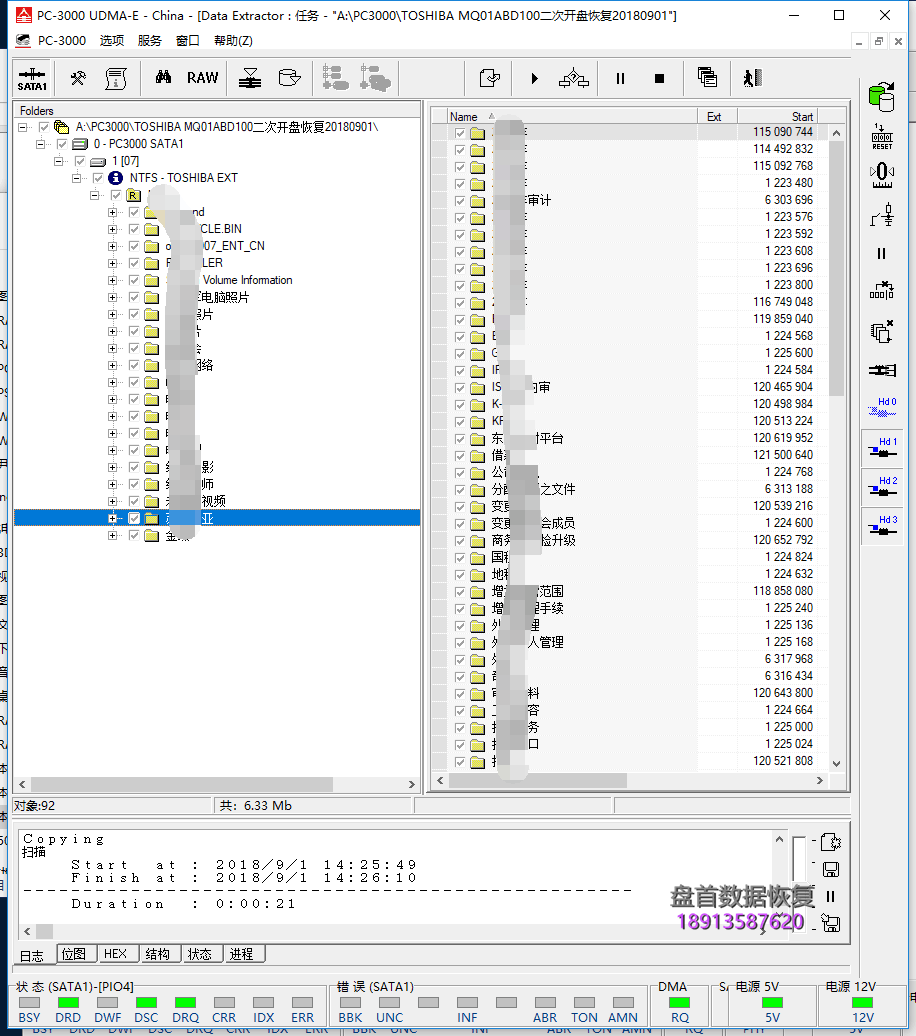Open the 服务 menu

click(150, 41)
